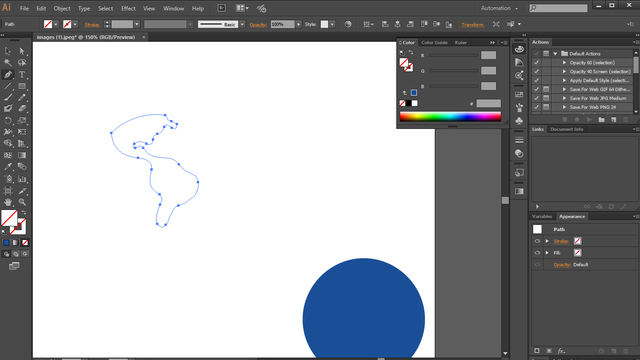Click the black swatch in Color panel

point(409,103)
